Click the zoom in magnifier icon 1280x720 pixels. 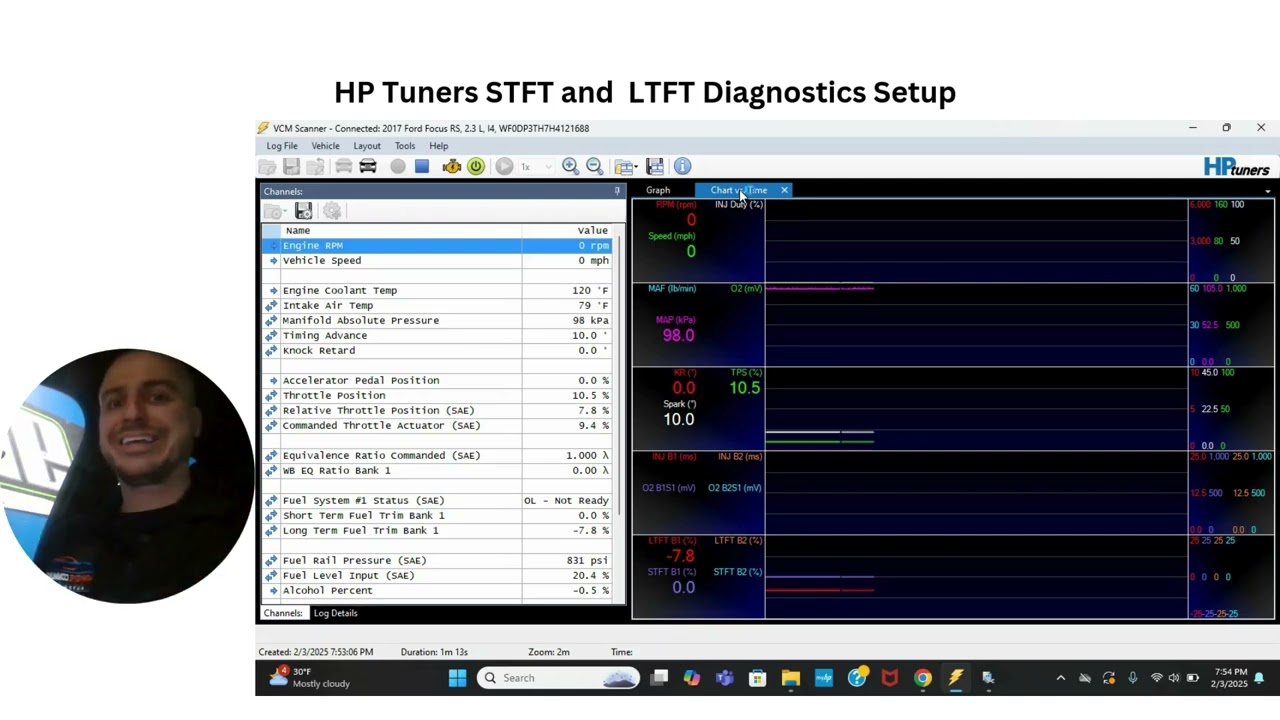(570, 167)
